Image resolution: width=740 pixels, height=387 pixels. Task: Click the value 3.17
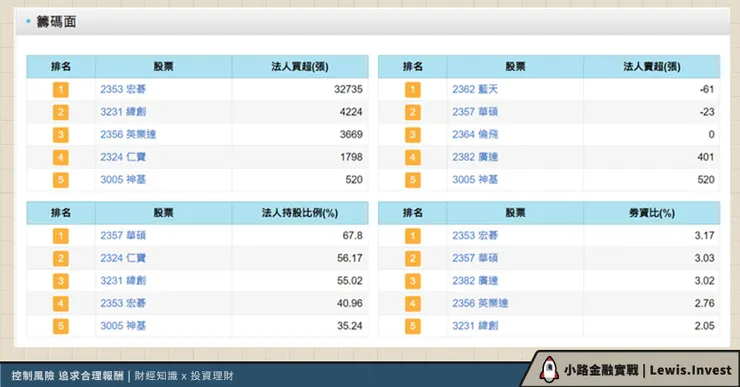click(x=705, y=235)
